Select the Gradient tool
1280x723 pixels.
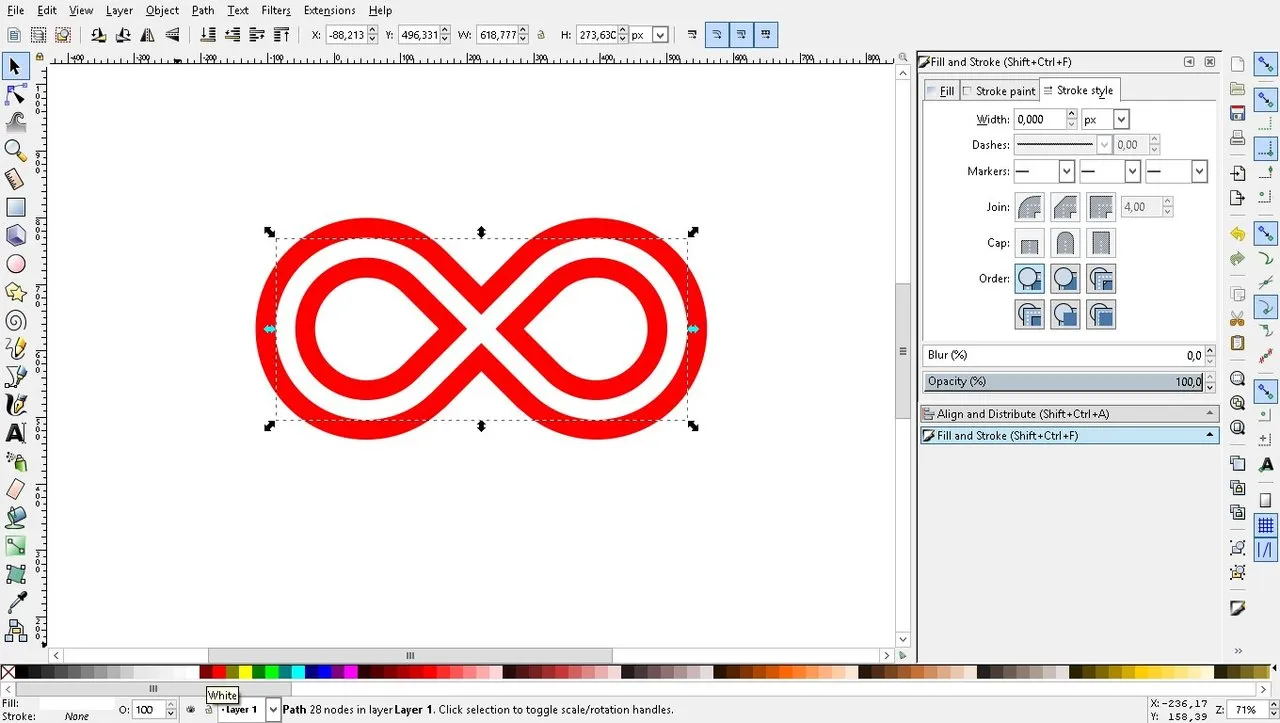tap(15, 546)
